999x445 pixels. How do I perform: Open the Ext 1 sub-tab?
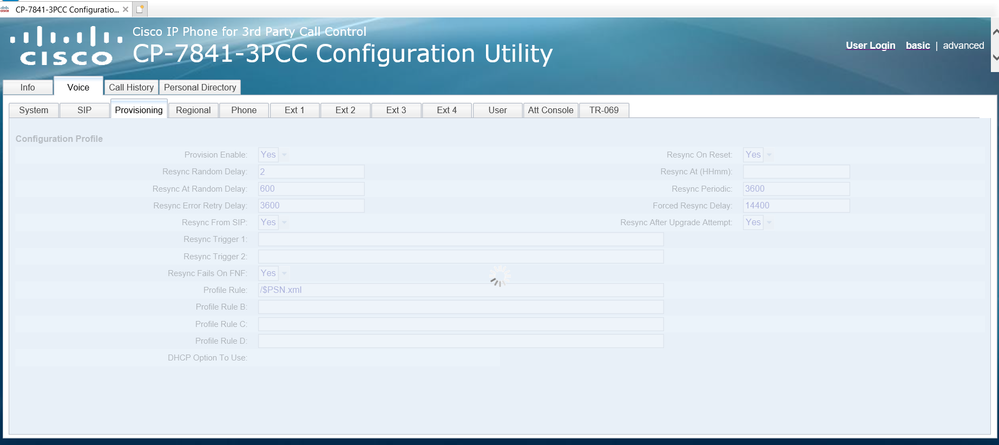point(294,110)
